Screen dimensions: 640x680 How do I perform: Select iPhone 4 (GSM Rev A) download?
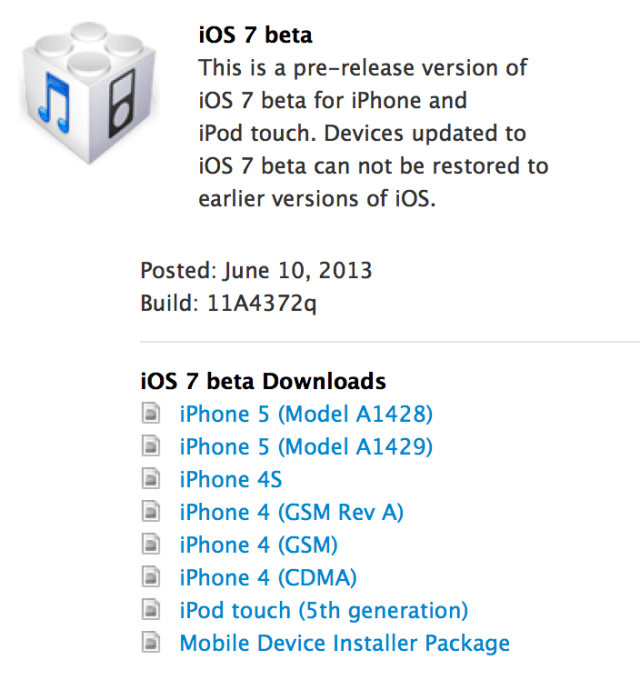[291, 513]
